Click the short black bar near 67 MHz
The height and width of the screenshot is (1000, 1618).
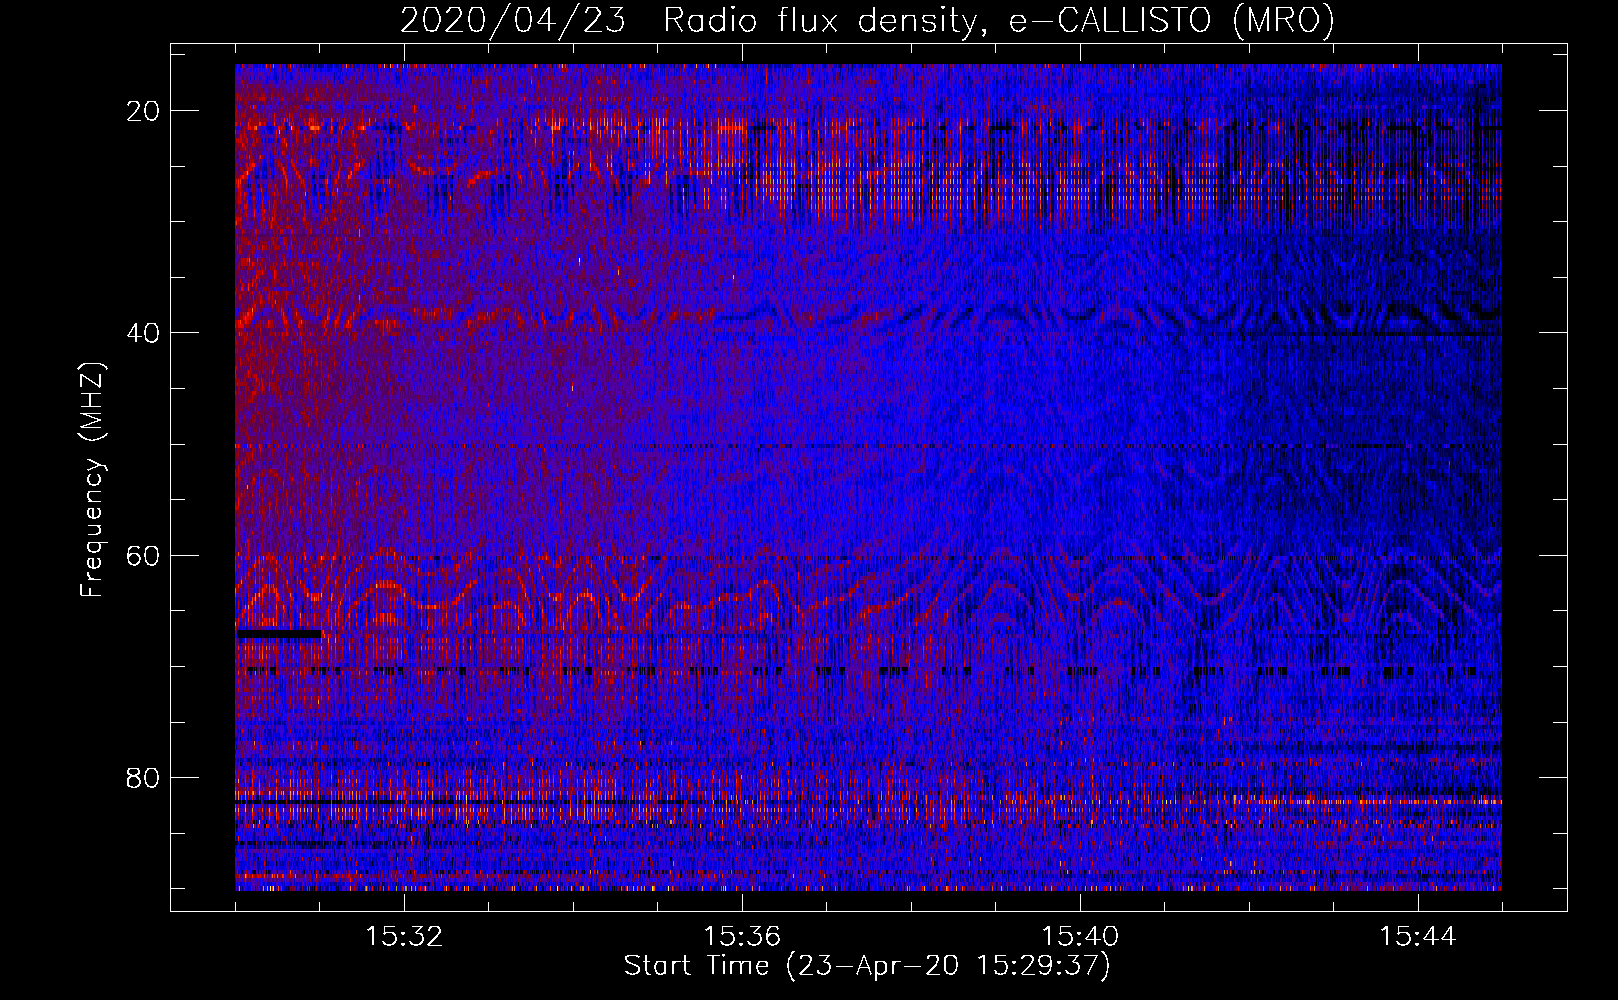coord(279,633)
